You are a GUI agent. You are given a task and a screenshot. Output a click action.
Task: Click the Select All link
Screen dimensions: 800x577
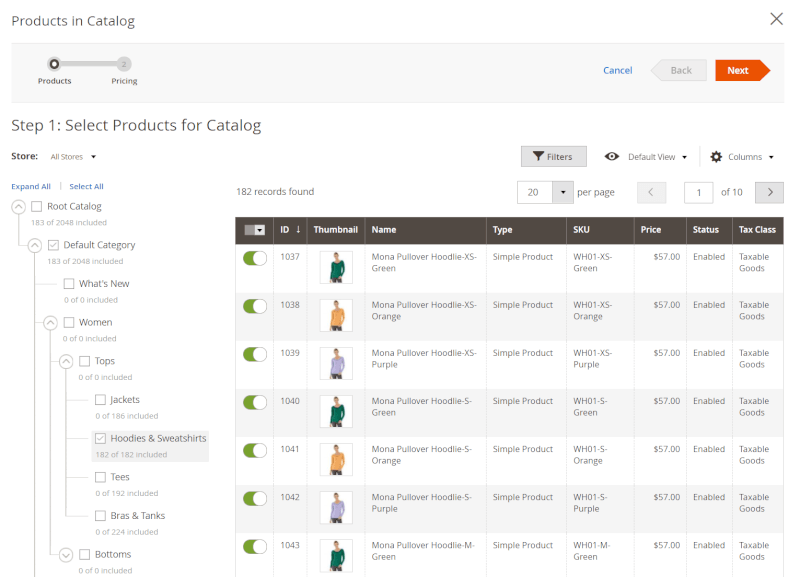pyautogui.click(x=86, y=186)
